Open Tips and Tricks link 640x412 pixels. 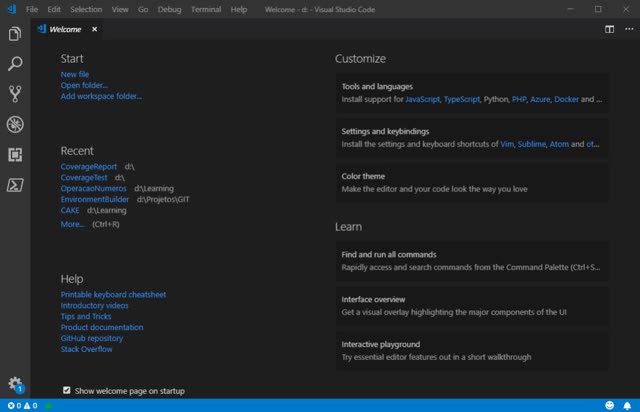pos(86,316)
